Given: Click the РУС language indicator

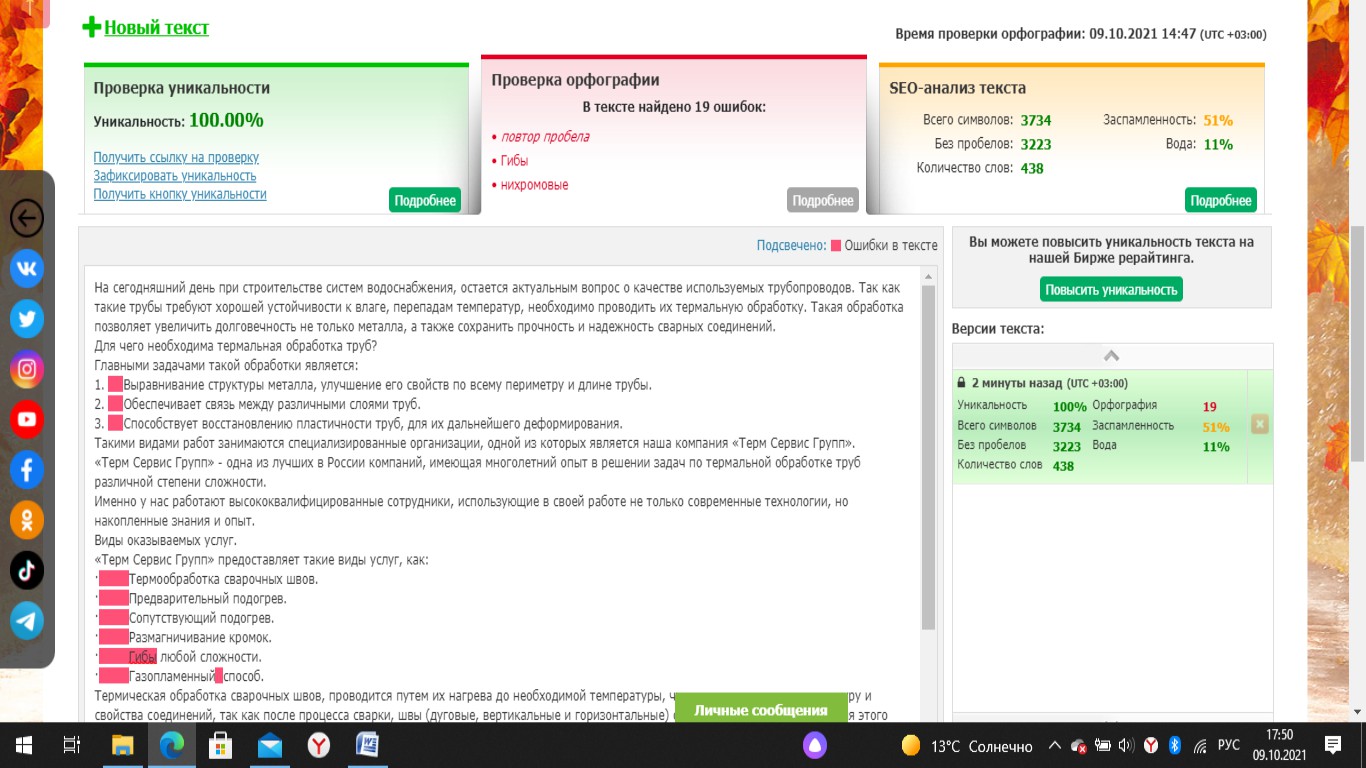Looking at the screenshot, I should tap(1230, 745).
